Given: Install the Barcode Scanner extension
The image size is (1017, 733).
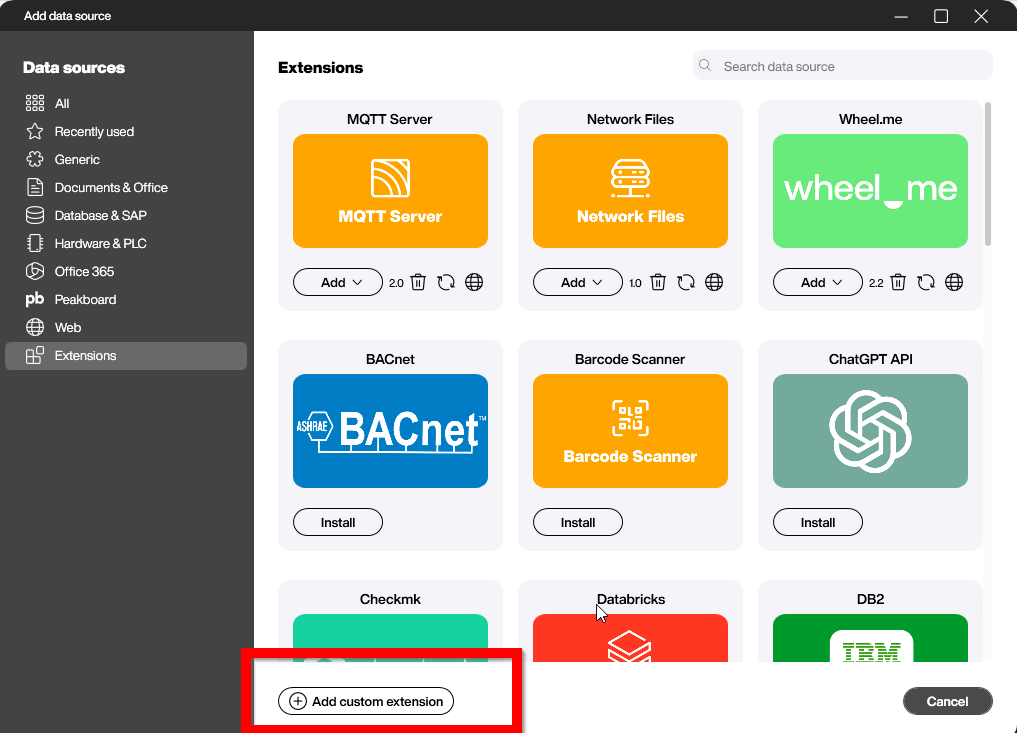Looking at the screenshot, I should pyautogui.click(x=578, y=522).
